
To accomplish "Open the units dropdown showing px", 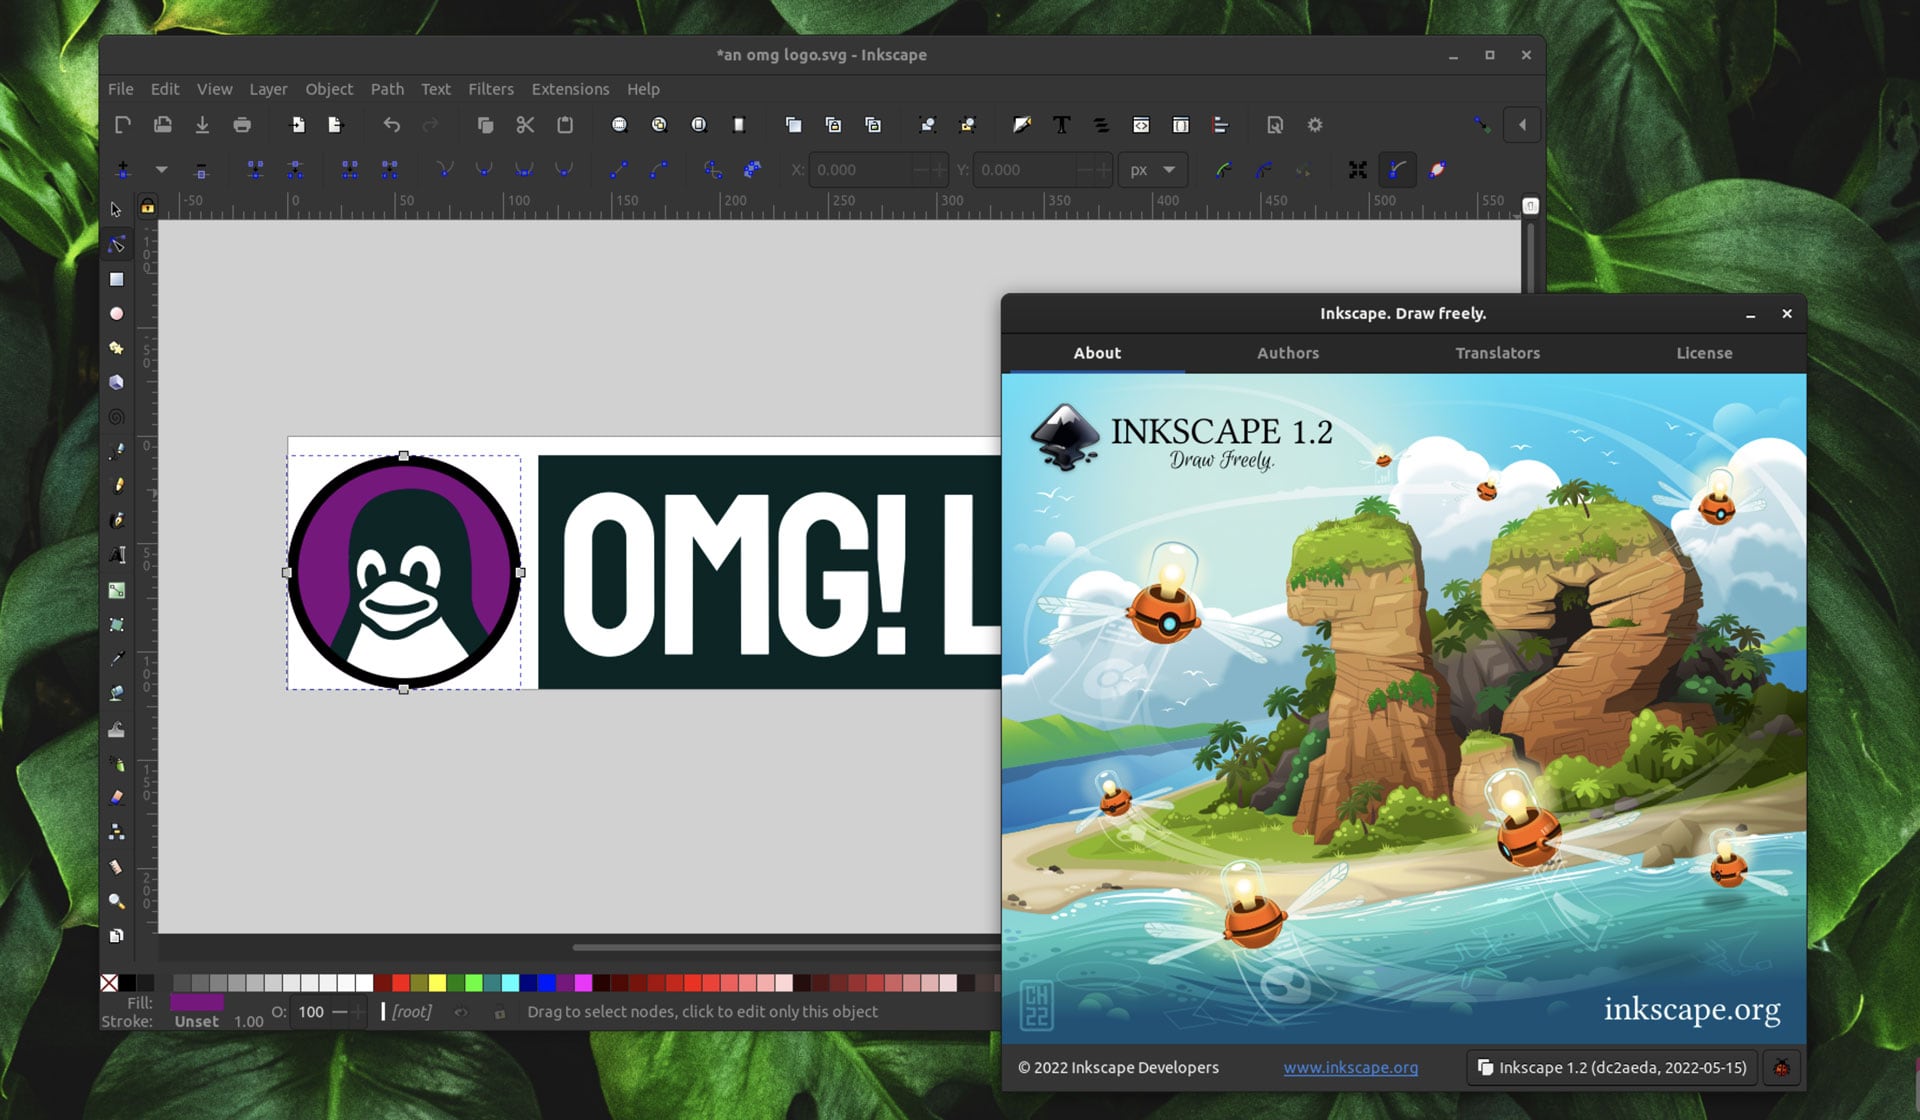I will click(x=1152, y=170).
